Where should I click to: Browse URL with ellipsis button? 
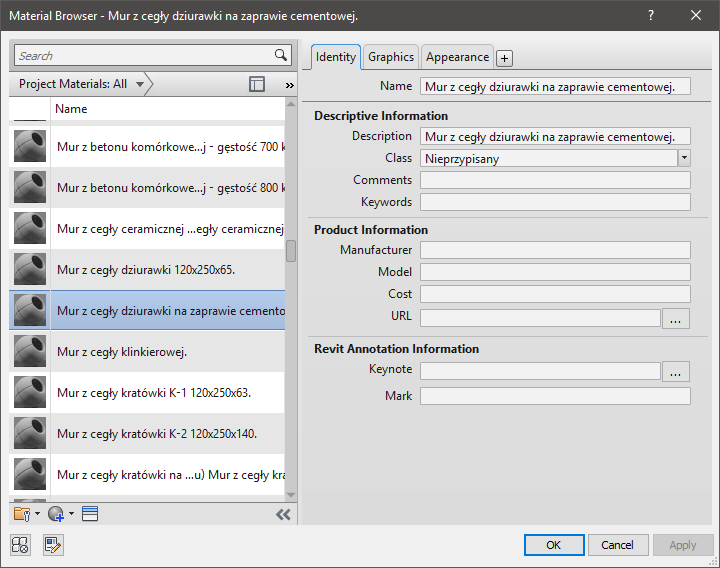point(675,318)
